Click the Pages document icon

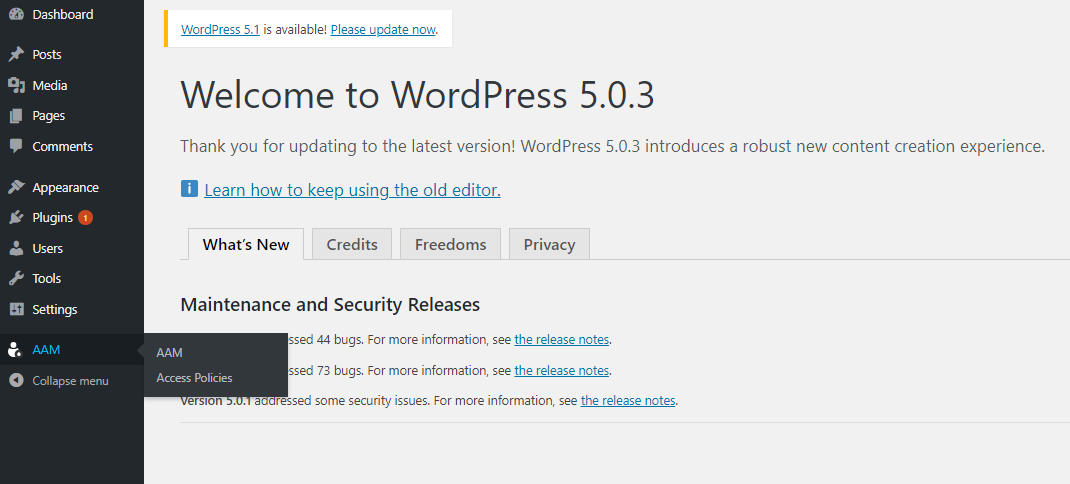point(16,116)
